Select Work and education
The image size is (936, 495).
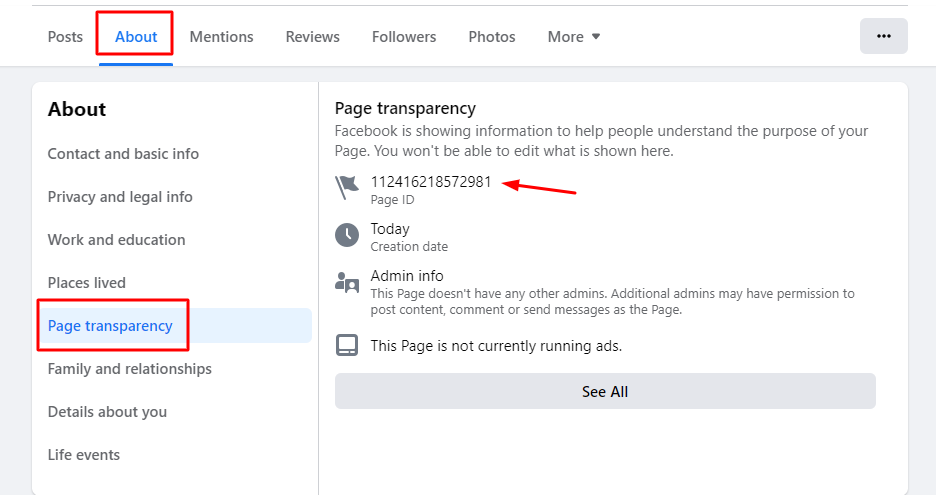tap(116, 240)
